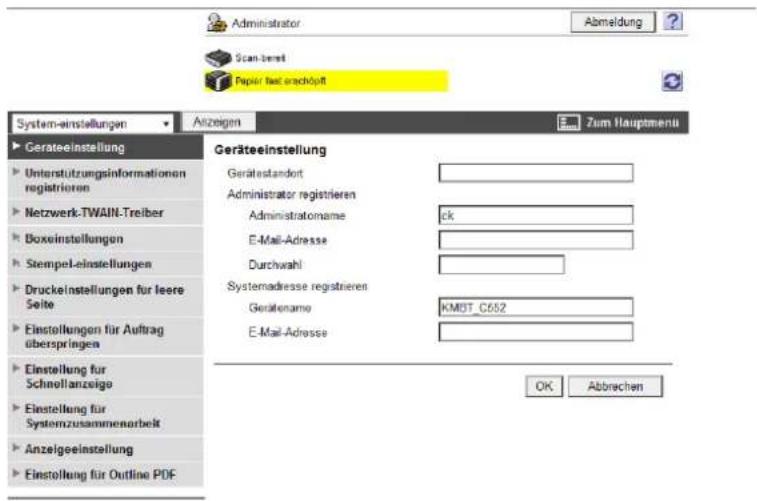Click the 'Scan-bereit' status text
Screen dimensions: 757x501
tap(260, 58)
